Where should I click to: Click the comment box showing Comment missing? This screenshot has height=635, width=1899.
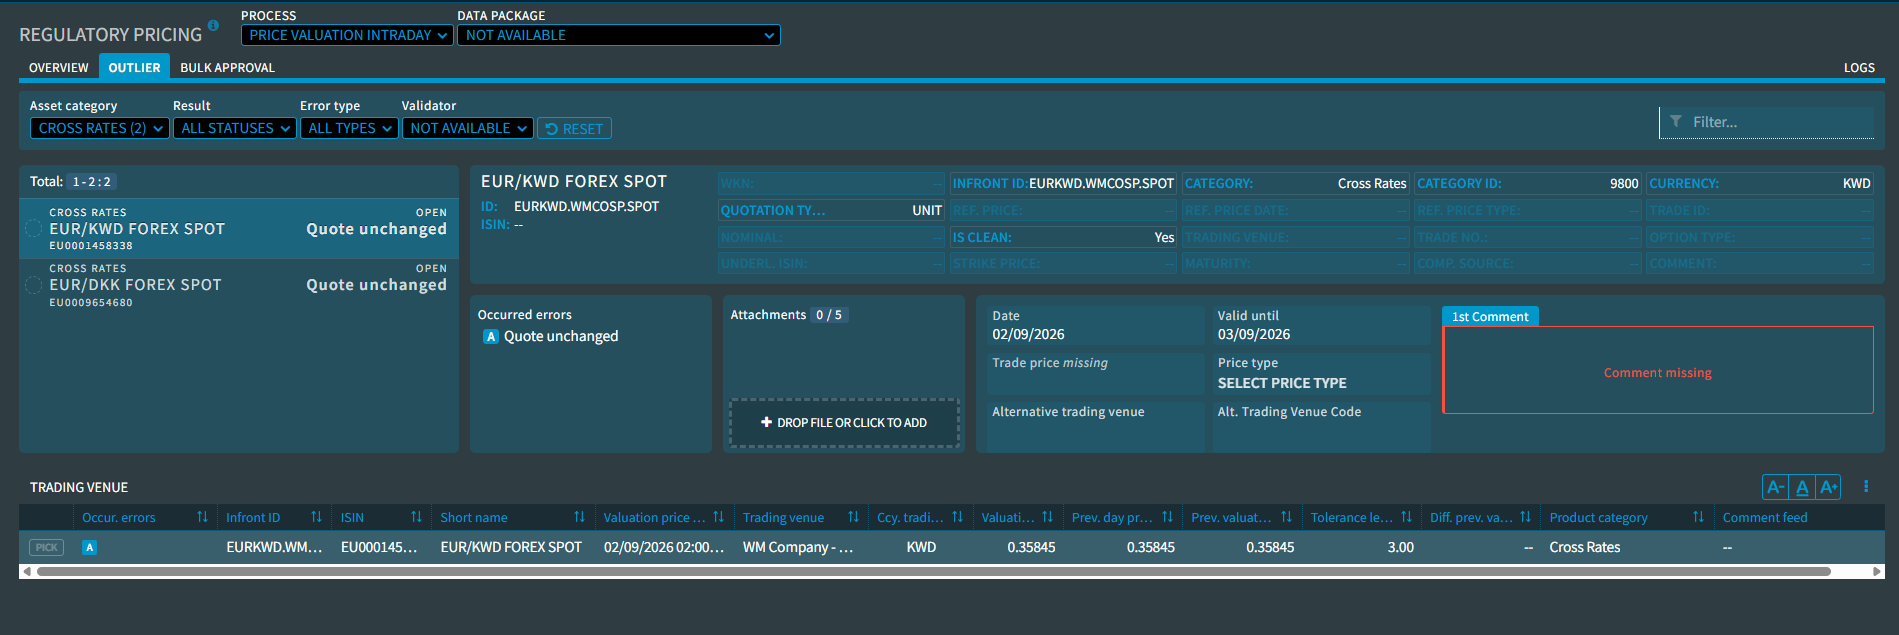point(1658,370)
